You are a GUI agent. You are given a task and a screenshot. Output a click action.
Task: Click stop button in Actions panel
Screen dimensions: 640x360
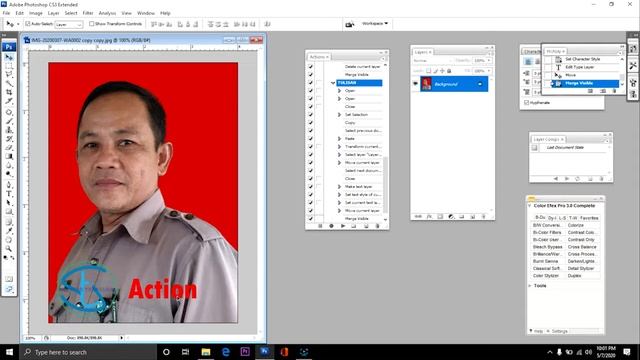tap(320, 226)
